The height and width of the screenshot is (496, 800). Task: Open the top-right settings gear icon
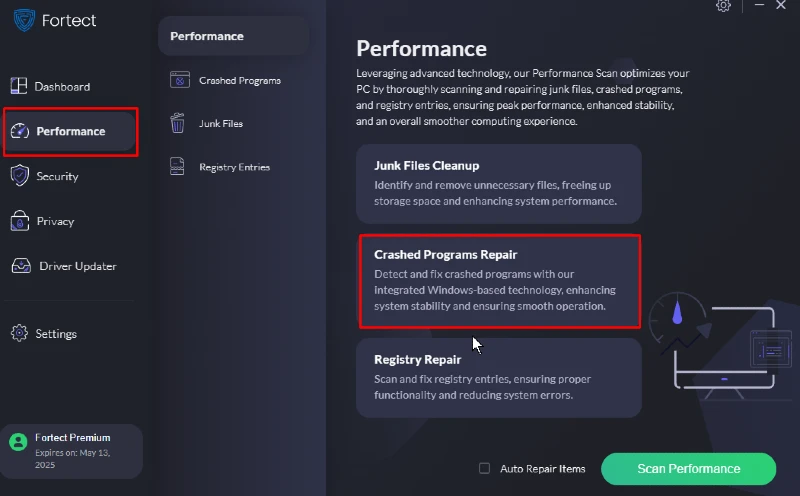coord(723,6)
